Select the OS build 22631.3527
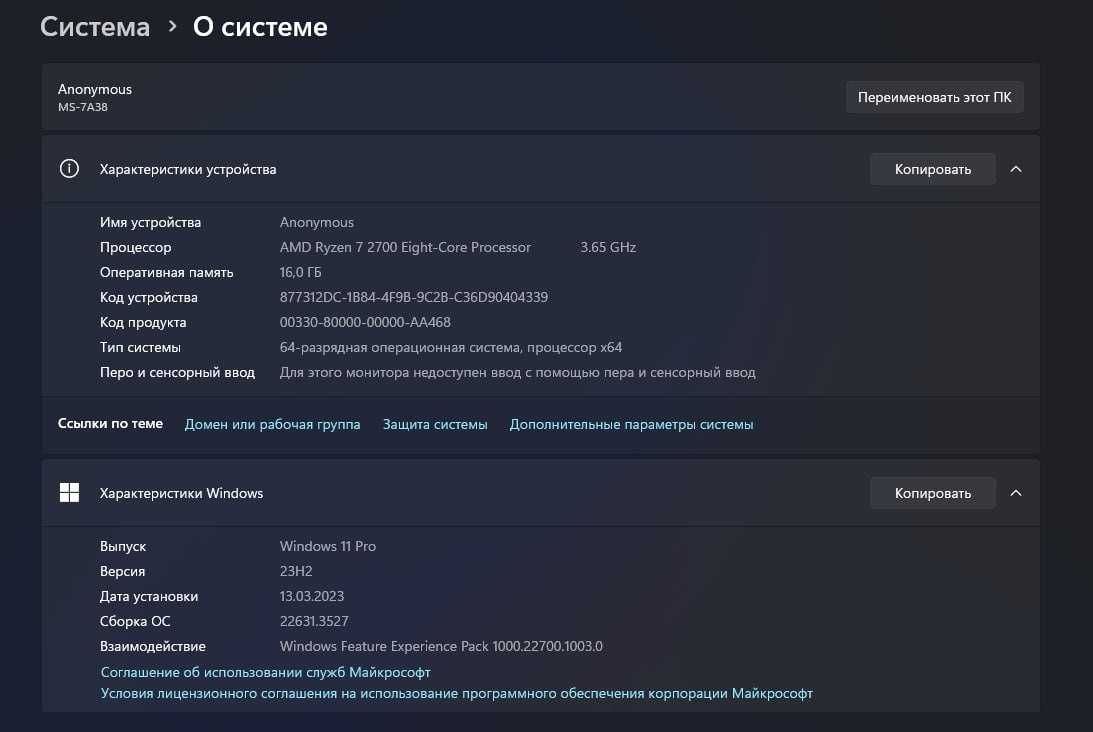 (x=314, y=621)
